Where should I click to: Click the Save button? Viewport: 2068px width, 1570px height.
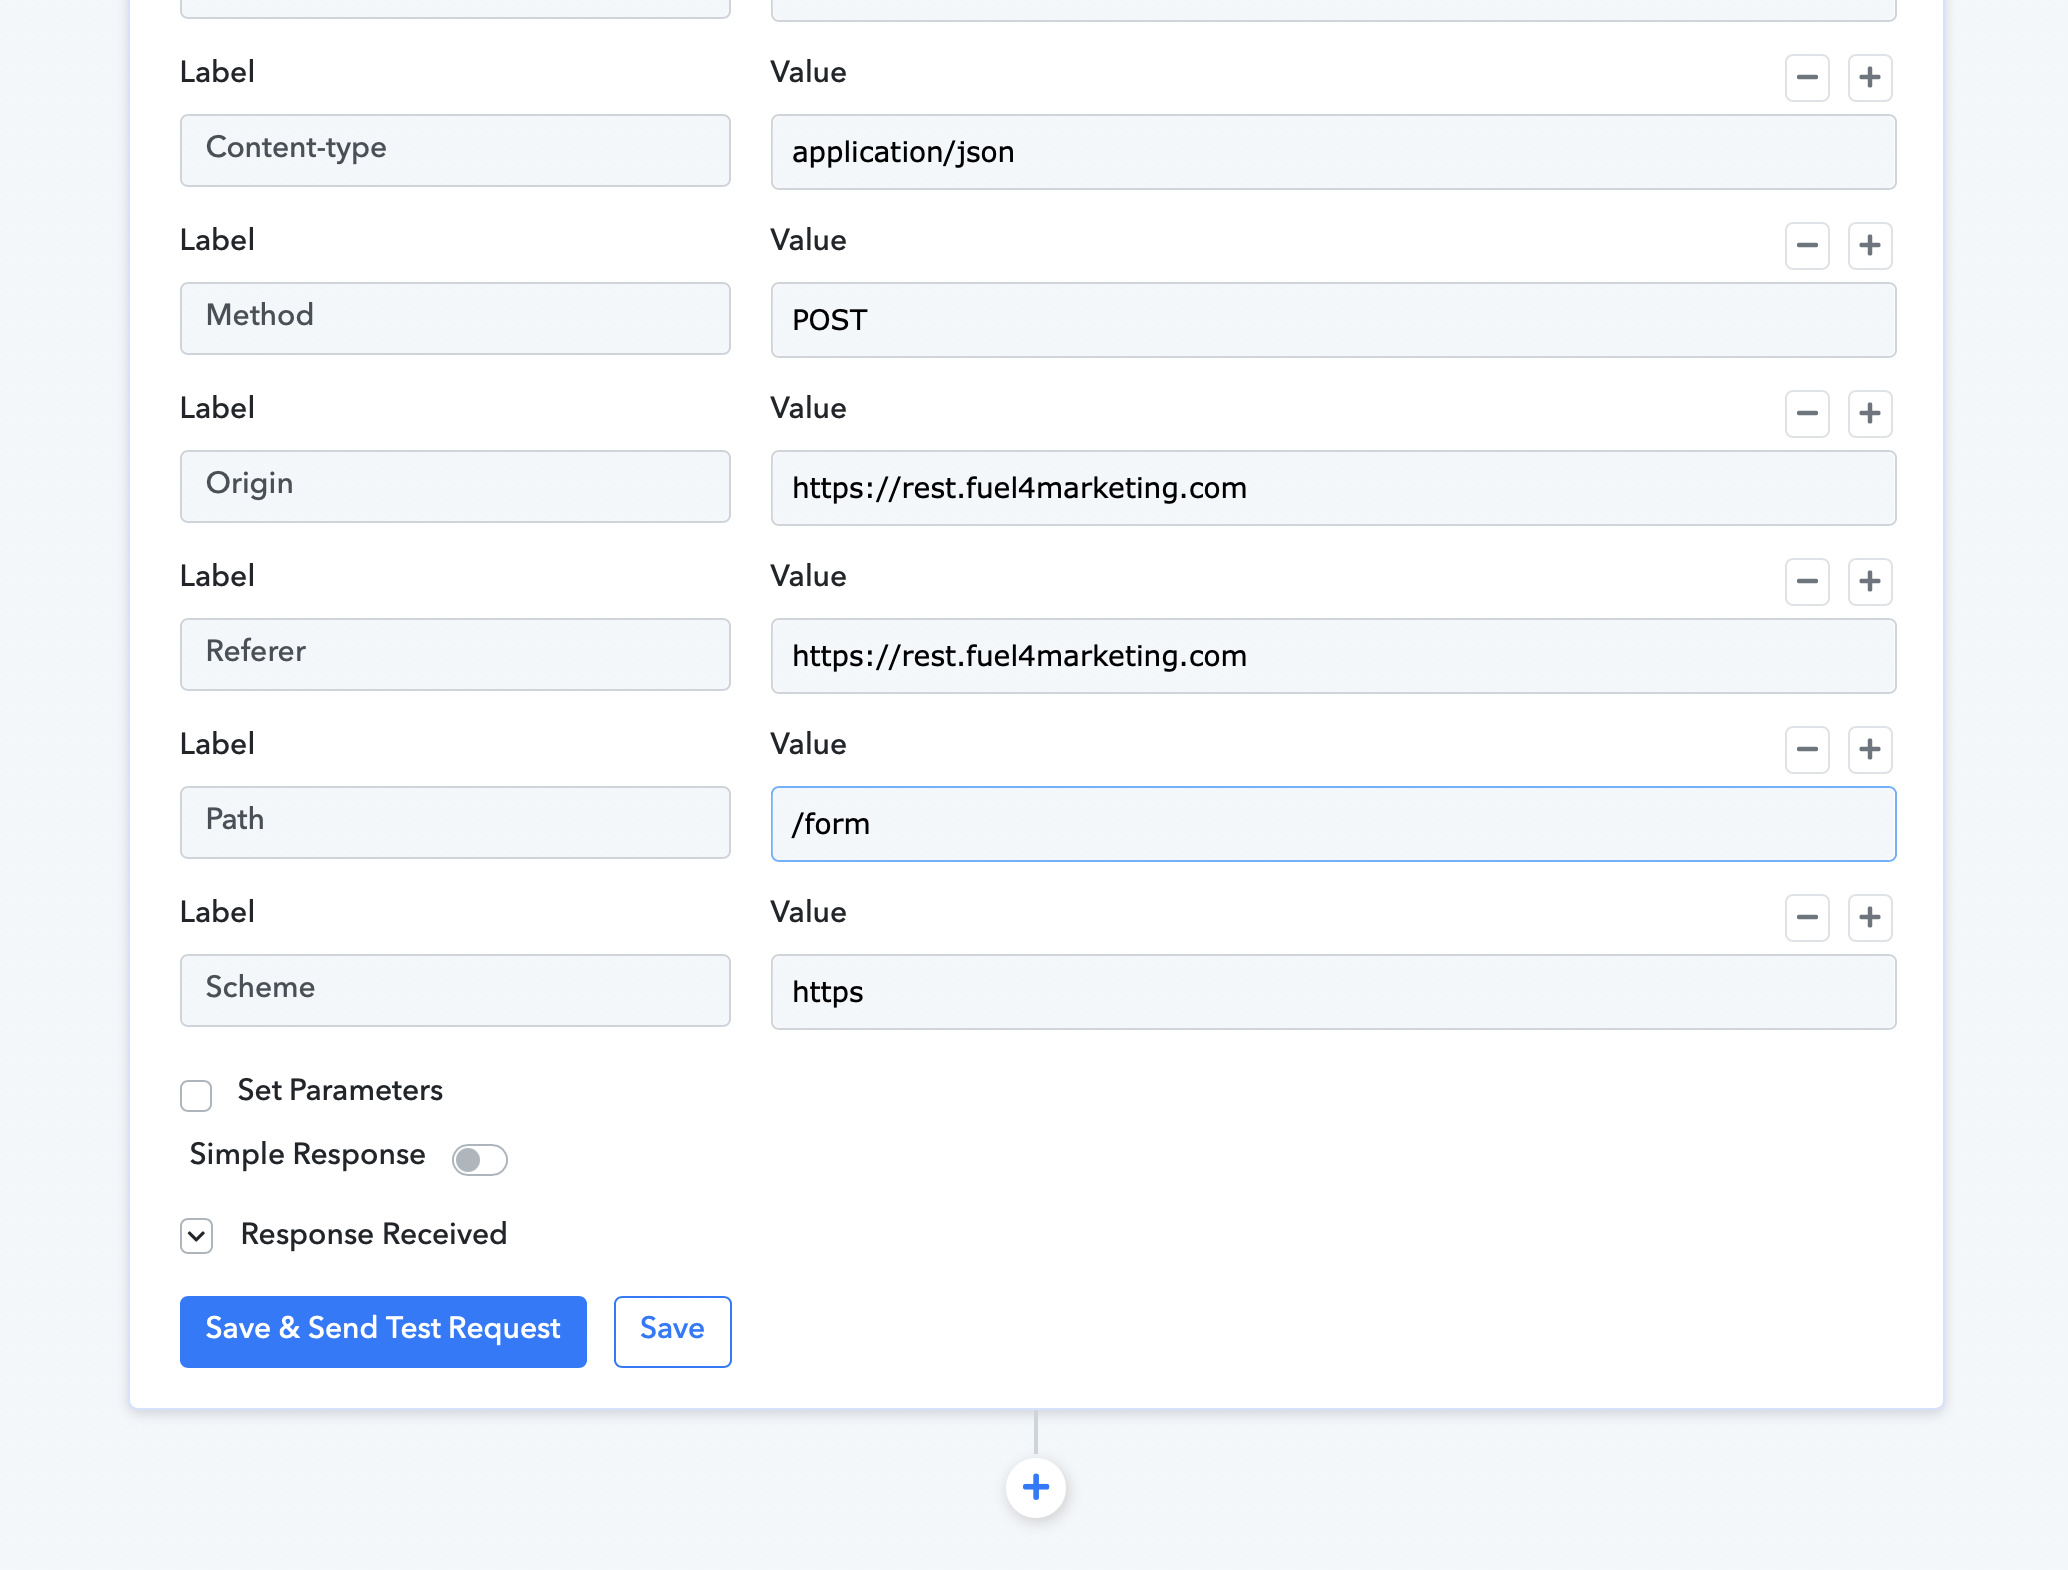tap(673, 1331)
